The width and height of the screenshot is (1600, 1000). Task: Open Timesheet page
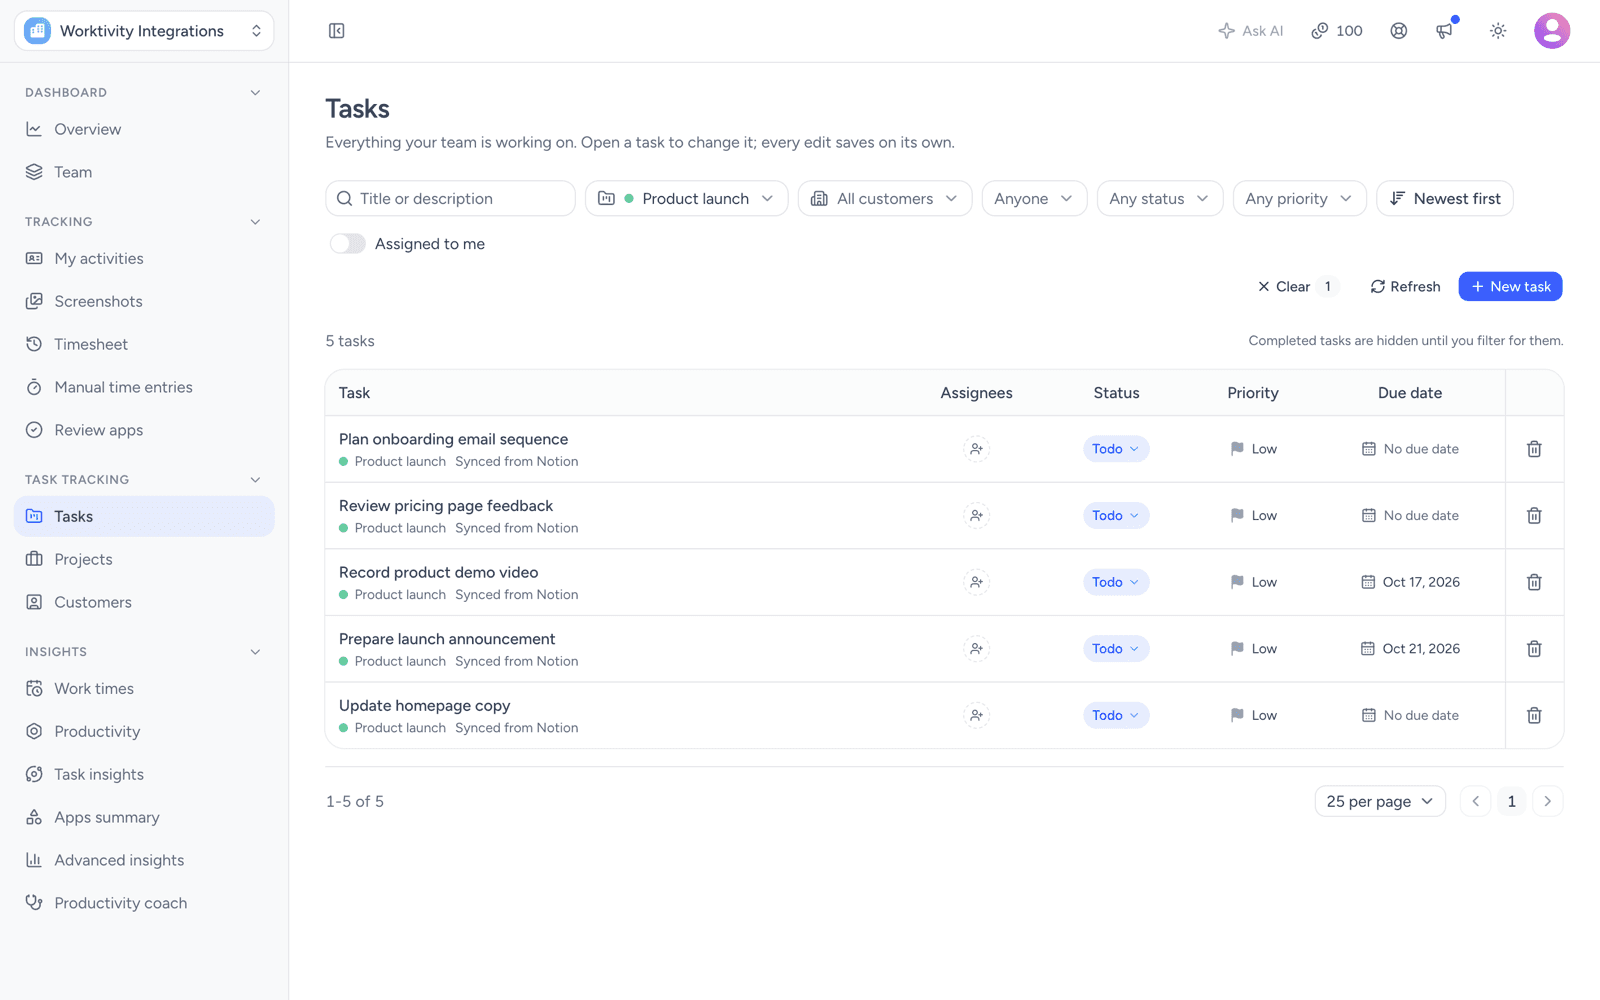click(x=144, y=344)
